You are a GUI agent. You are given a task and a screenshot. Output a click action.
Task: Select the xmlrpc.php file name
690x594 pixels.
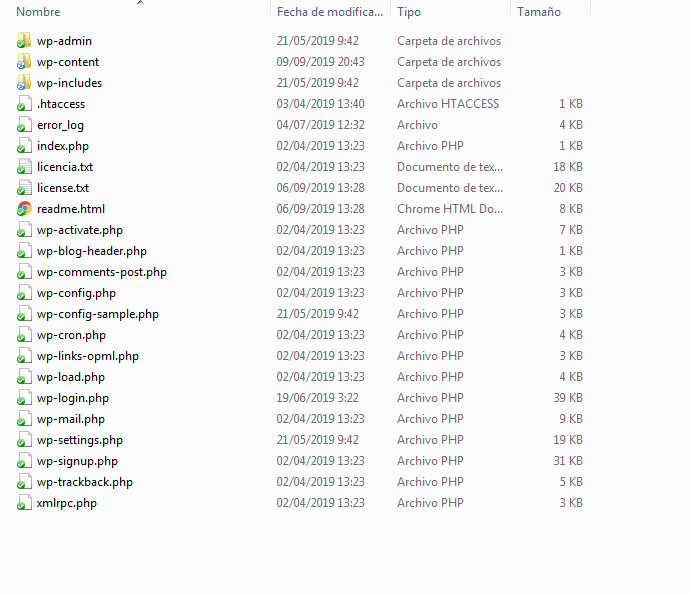pyautogui.click(x=67, y=503)
